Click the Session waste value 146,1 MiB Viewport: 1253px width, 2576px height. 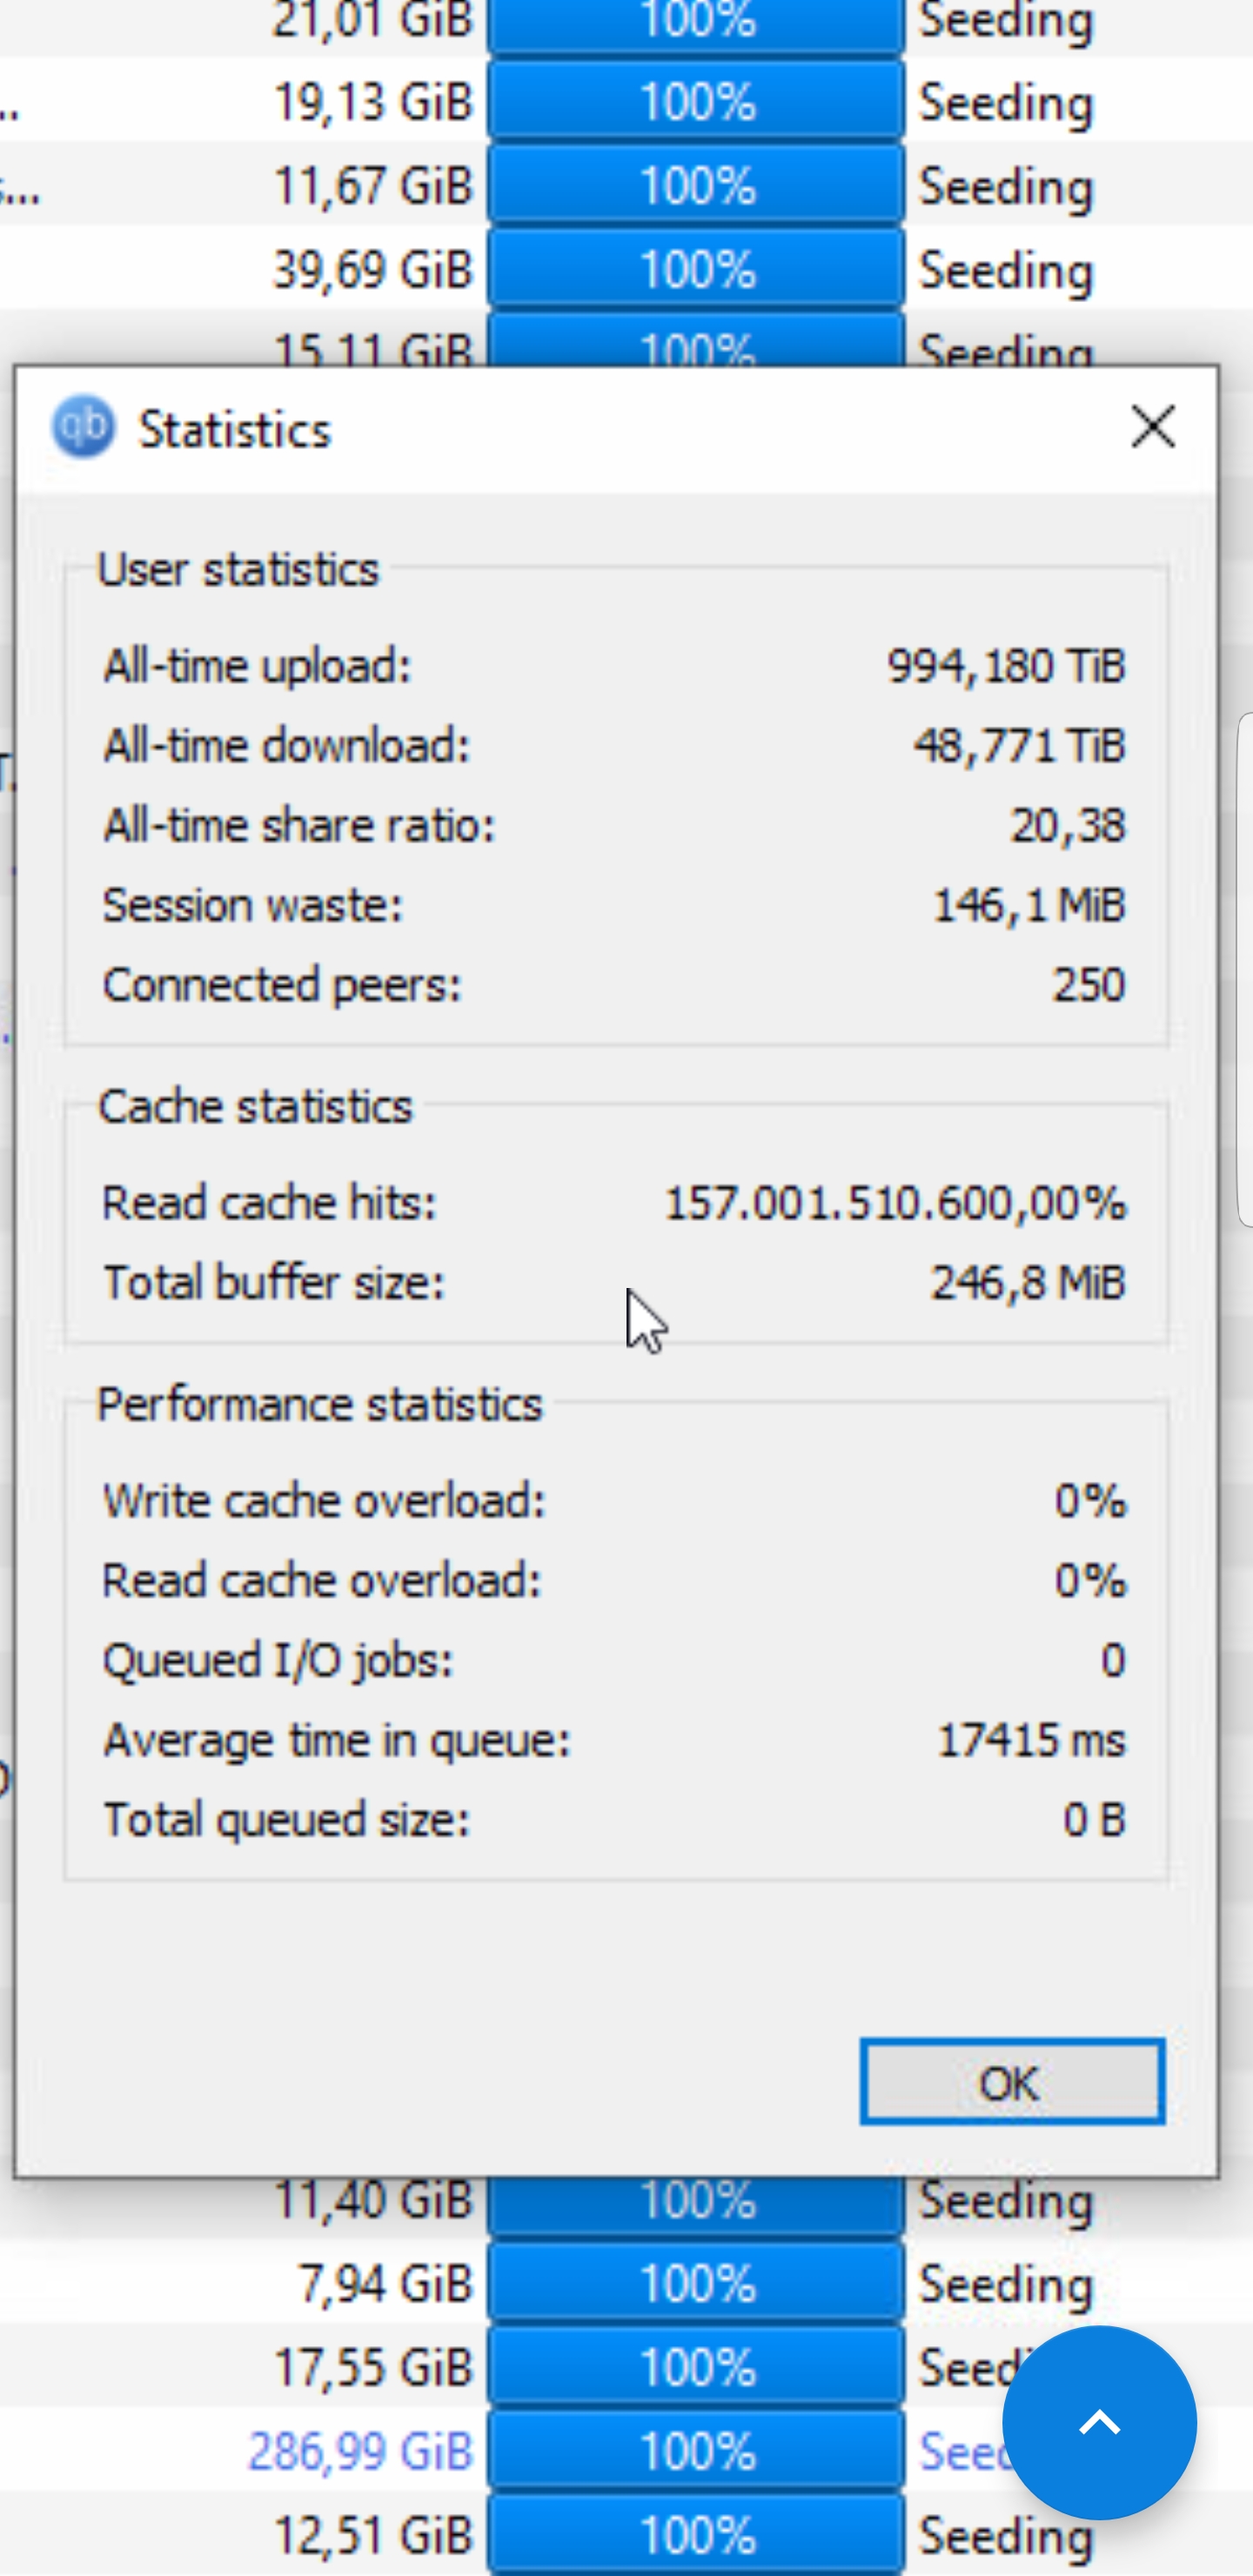pos(1029,906)
